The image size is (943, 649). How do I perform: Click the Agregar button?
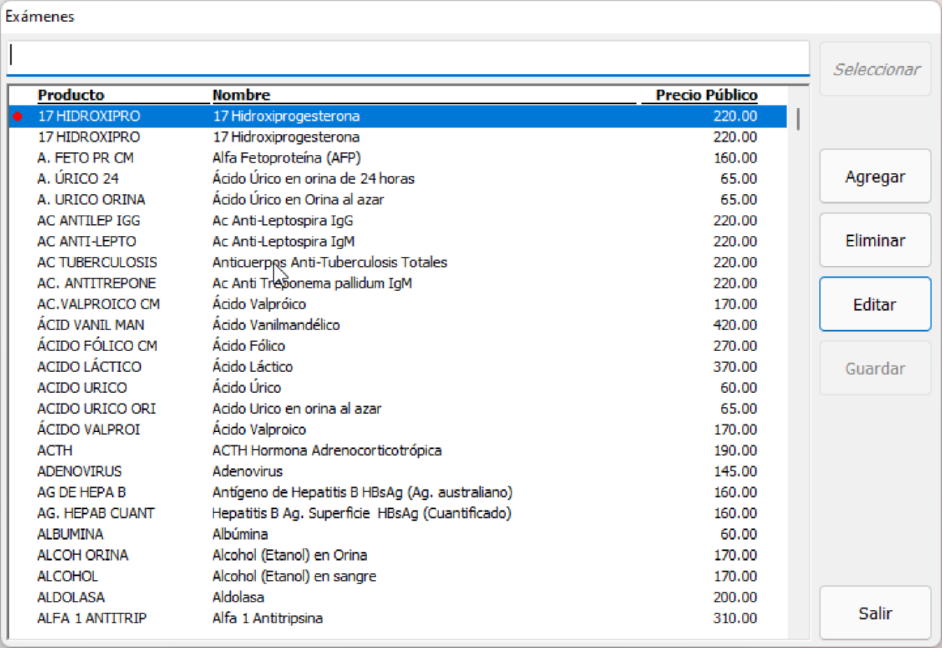pos(875,177)
